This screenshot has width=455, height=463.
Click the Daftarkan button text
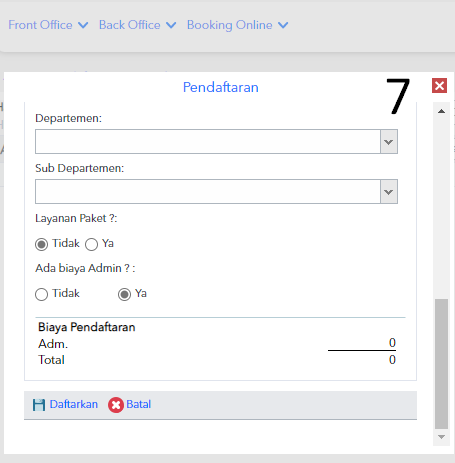[x=74, y=404]
